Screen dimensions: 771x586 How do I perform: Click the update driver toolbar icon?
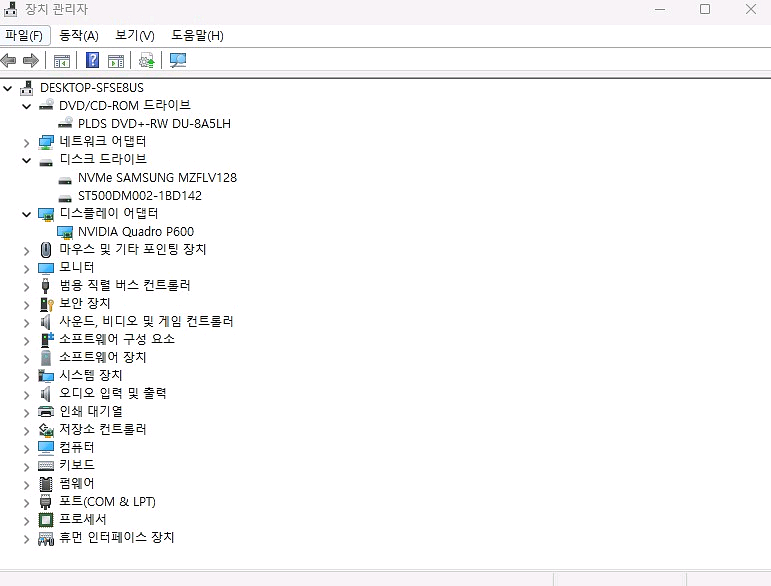click(147, 60)
